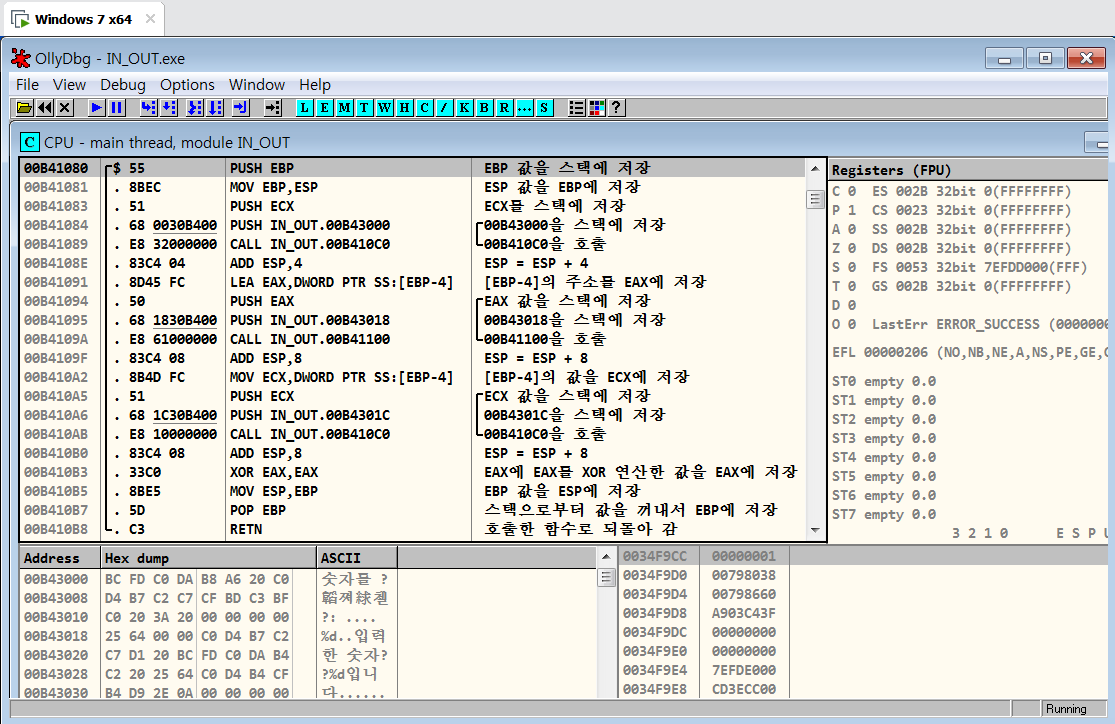1115x724 pixels.
Task: Click the Step over icon
Action: click(x=169, y=107)
